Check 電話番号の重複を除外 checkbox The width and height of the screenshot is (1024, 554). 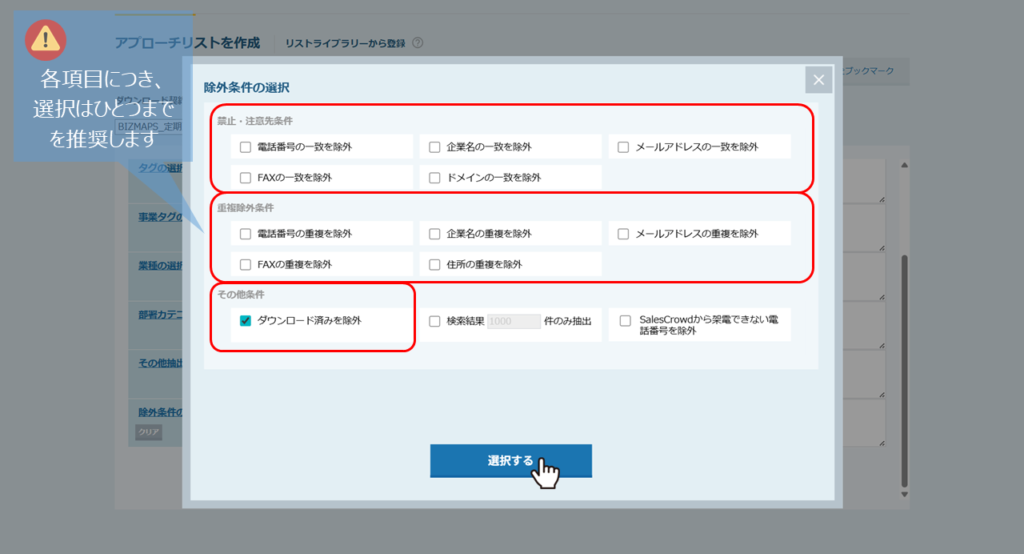[246, 234]
